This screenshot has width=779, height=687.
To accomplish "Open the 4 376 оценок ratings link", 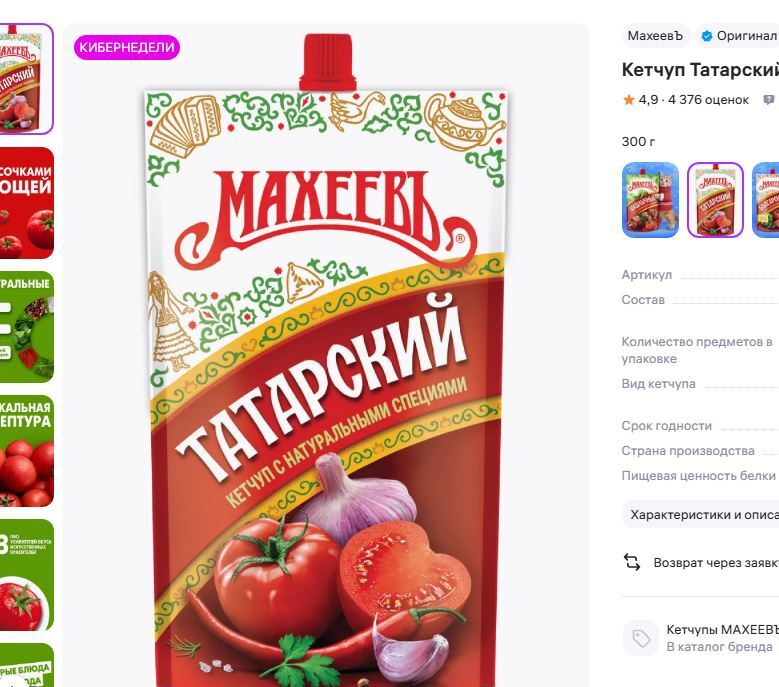I will coord(708,100).
